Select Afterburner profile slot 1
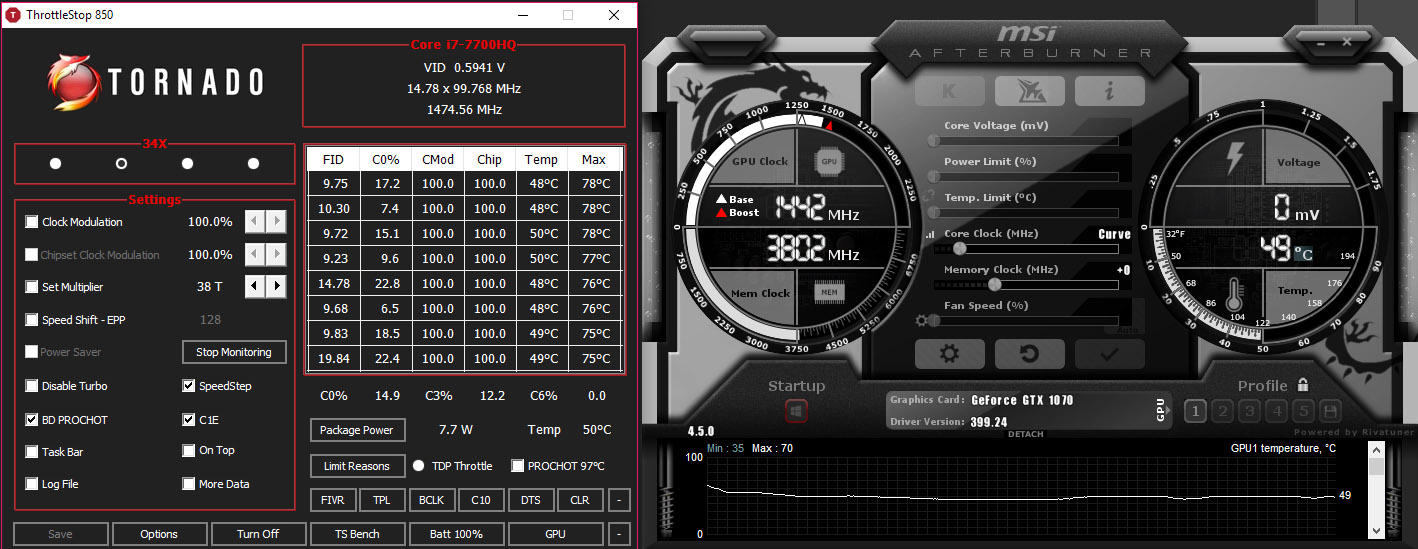The height and width of the screenshot is (549, 1418). click(1195, 411)
